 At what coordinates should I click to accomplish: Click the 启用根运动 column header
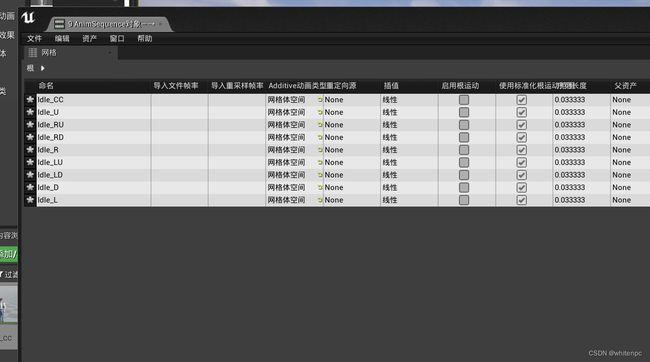(460, 86)
